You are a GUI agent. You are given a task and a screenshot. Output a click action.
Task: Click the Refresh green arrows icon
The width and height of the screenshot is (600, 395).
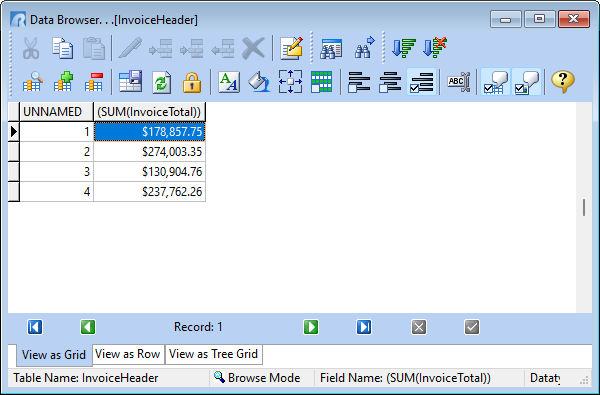(161, 82)
